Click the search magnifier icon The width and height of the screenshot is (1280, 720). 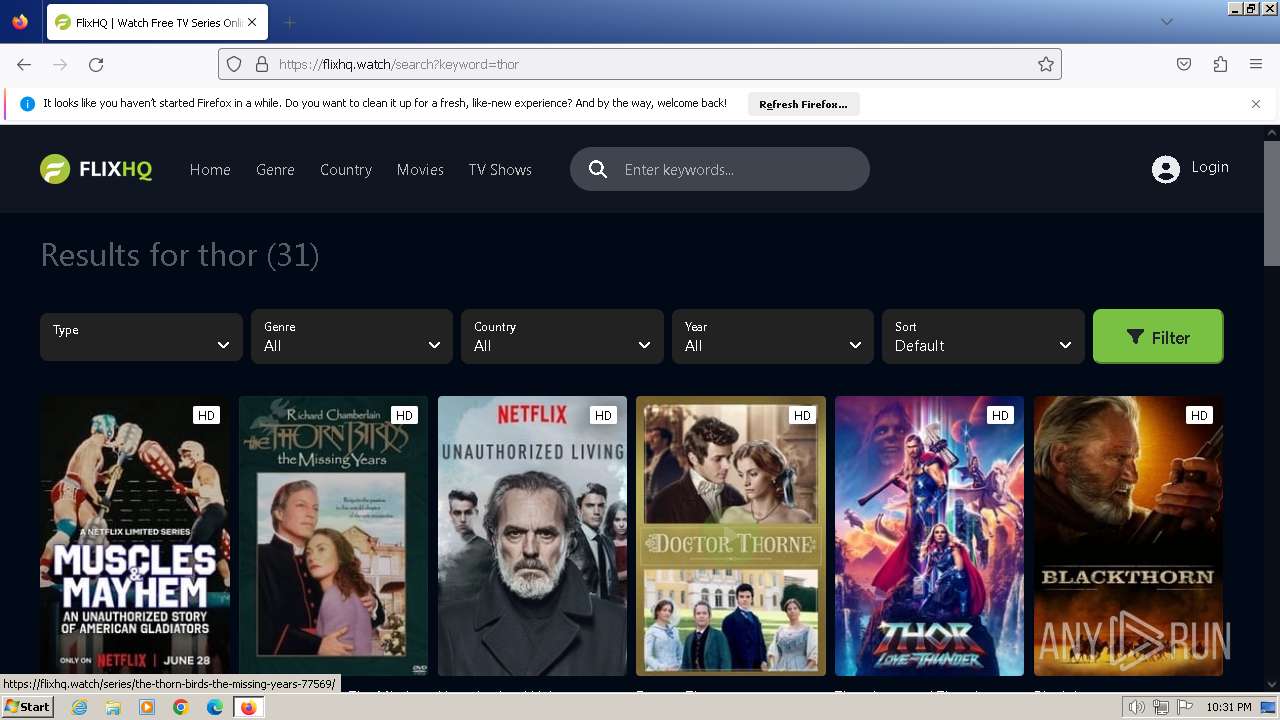pyautogui.click(x=598, y=169)
